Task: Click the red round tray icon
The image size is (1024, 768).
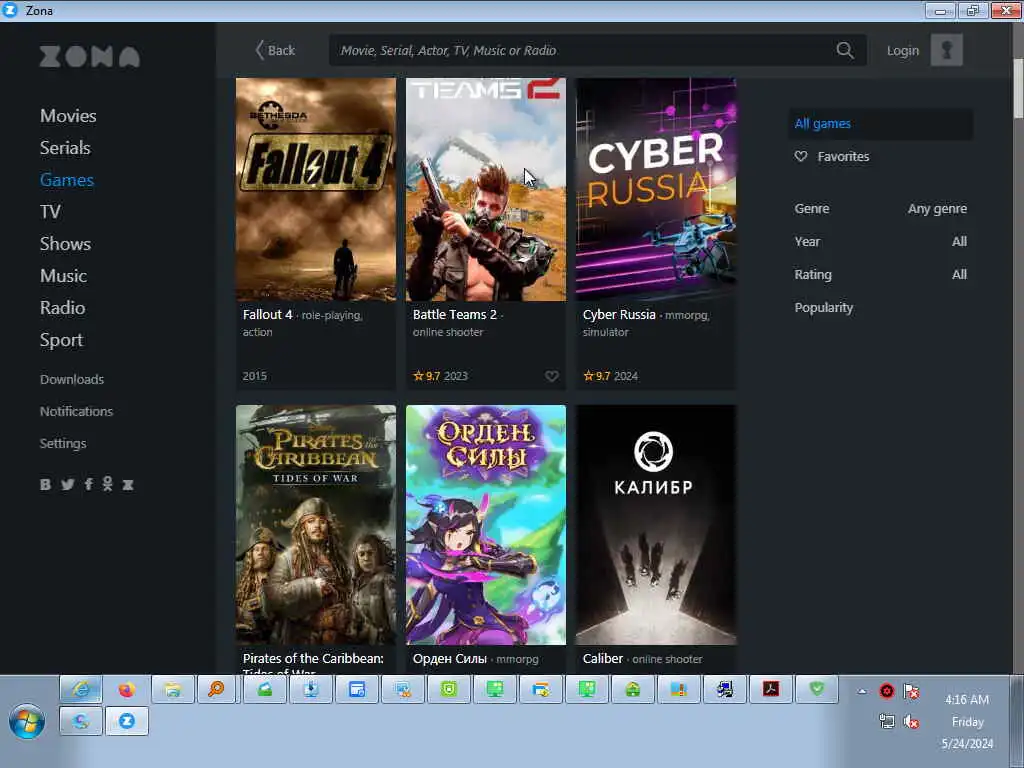Action: 887,692
